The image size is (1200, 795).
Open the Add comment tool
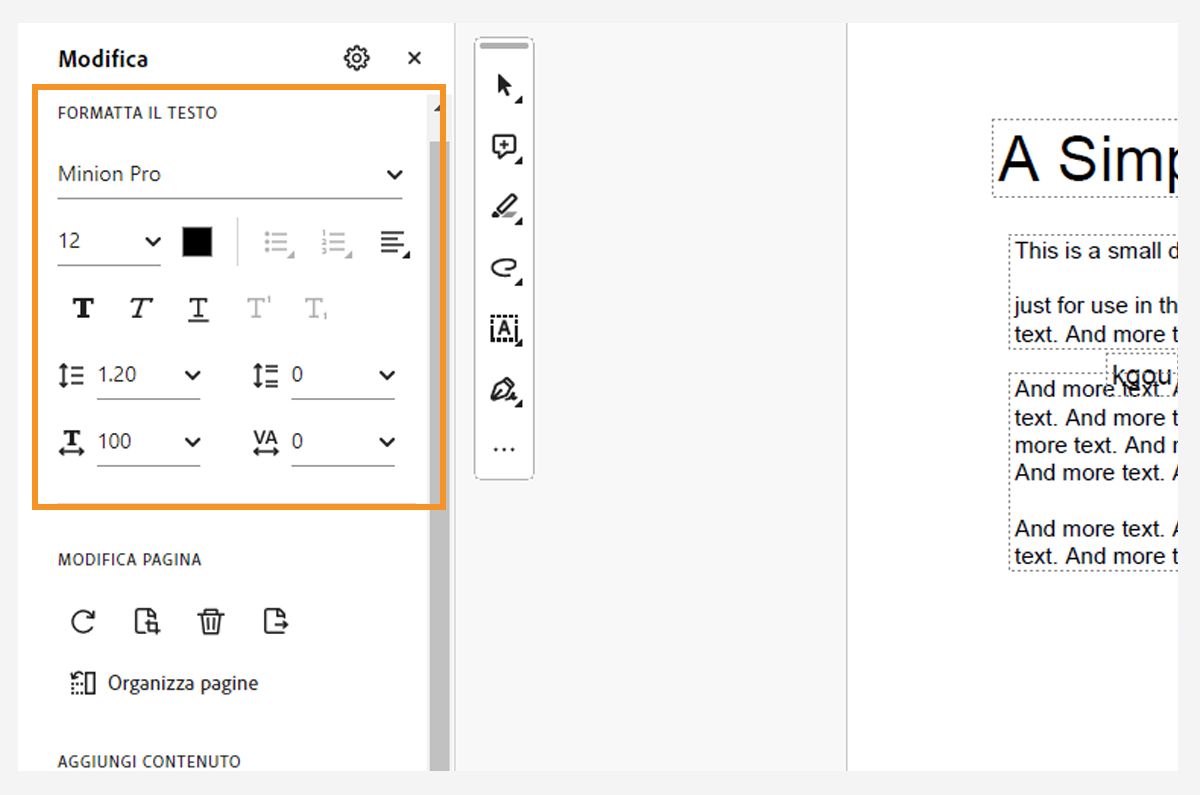(504, 147)
